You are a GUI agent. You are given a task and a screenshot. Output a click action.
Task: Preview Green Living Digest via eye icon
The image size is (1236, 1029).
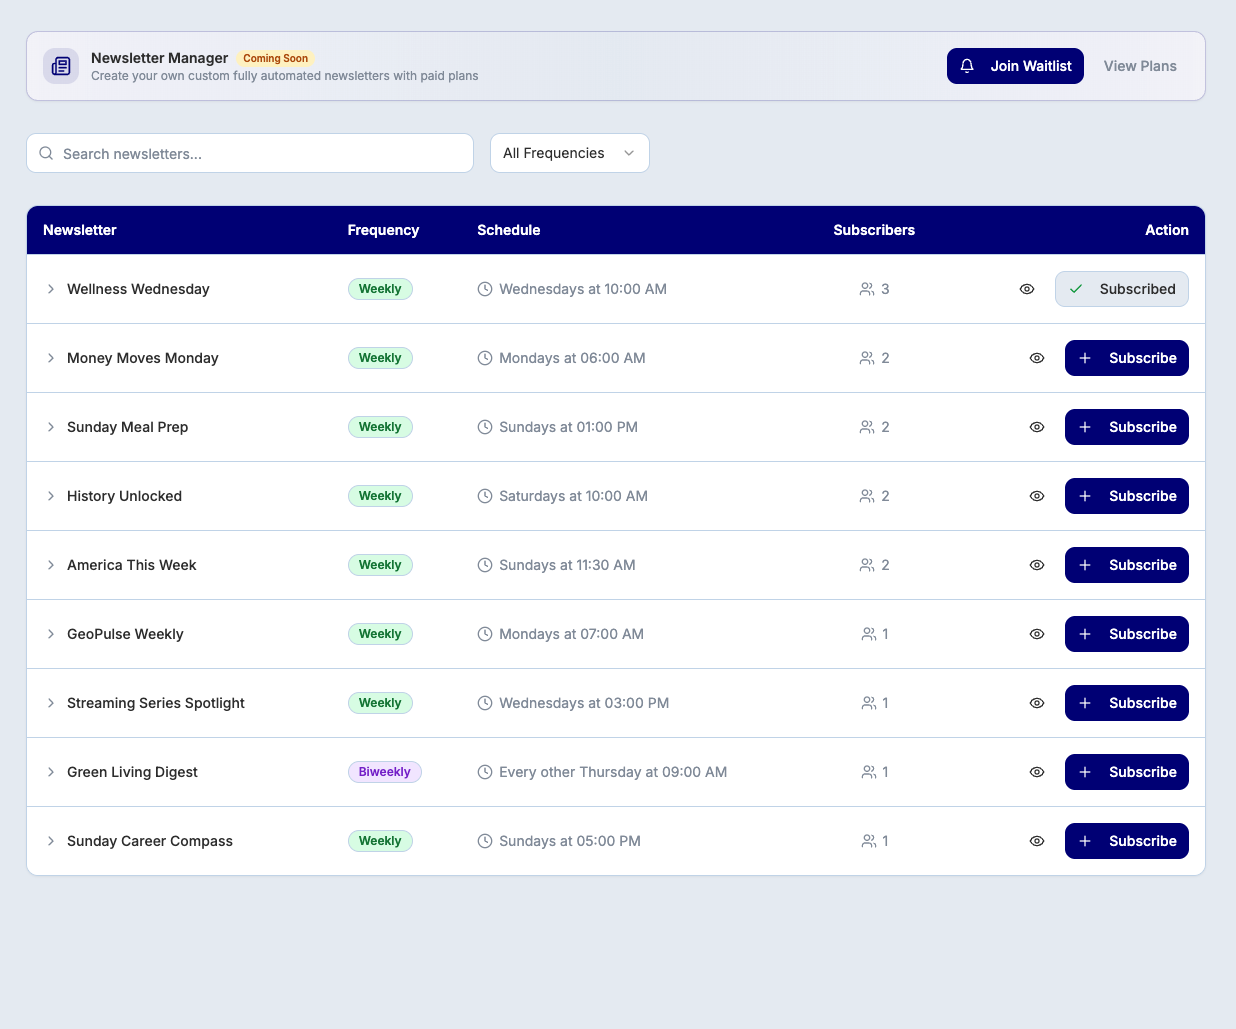point(1037,772)
